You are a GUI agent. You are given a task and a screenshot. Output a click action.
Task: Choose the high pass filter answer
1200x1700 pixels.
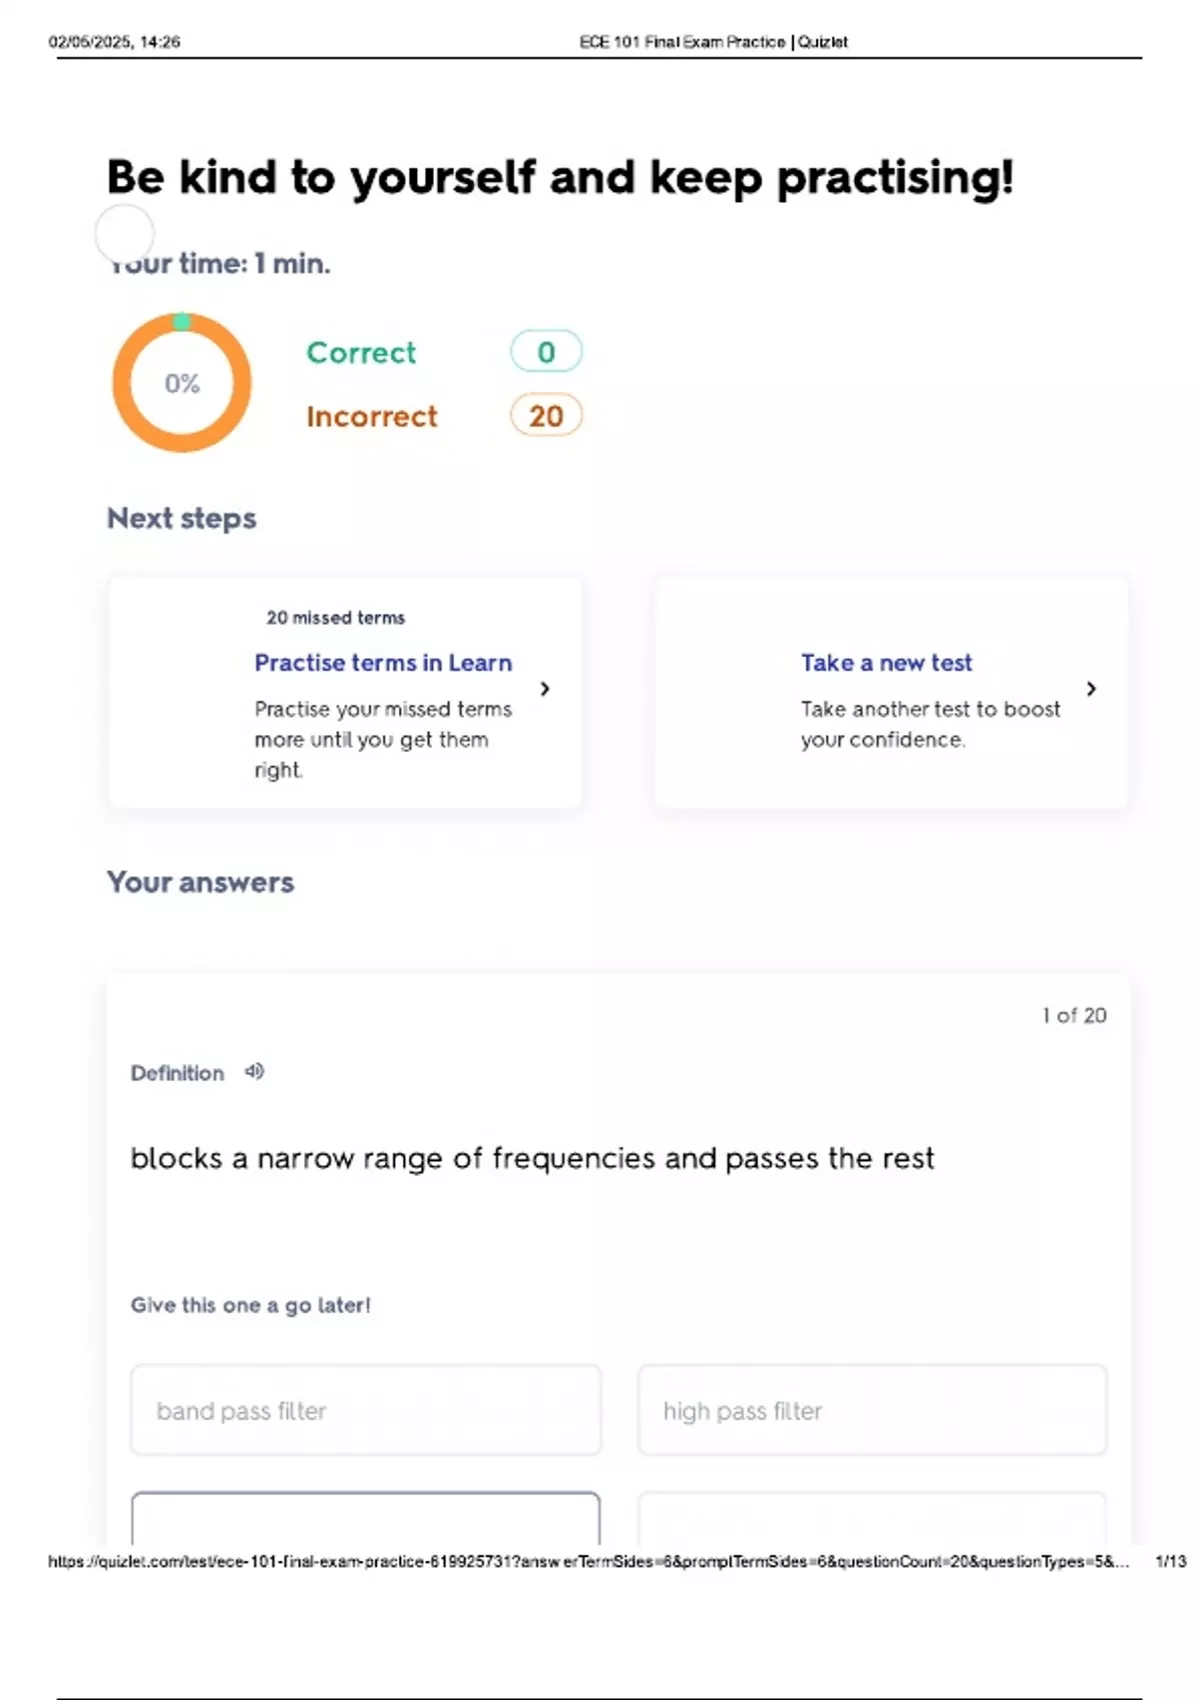[872, 1410]
